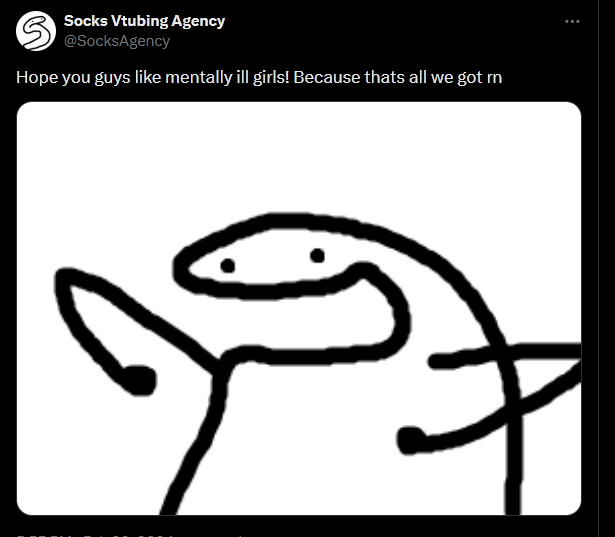
Task: Click the figure's body area
Action: tap(353, 431)
